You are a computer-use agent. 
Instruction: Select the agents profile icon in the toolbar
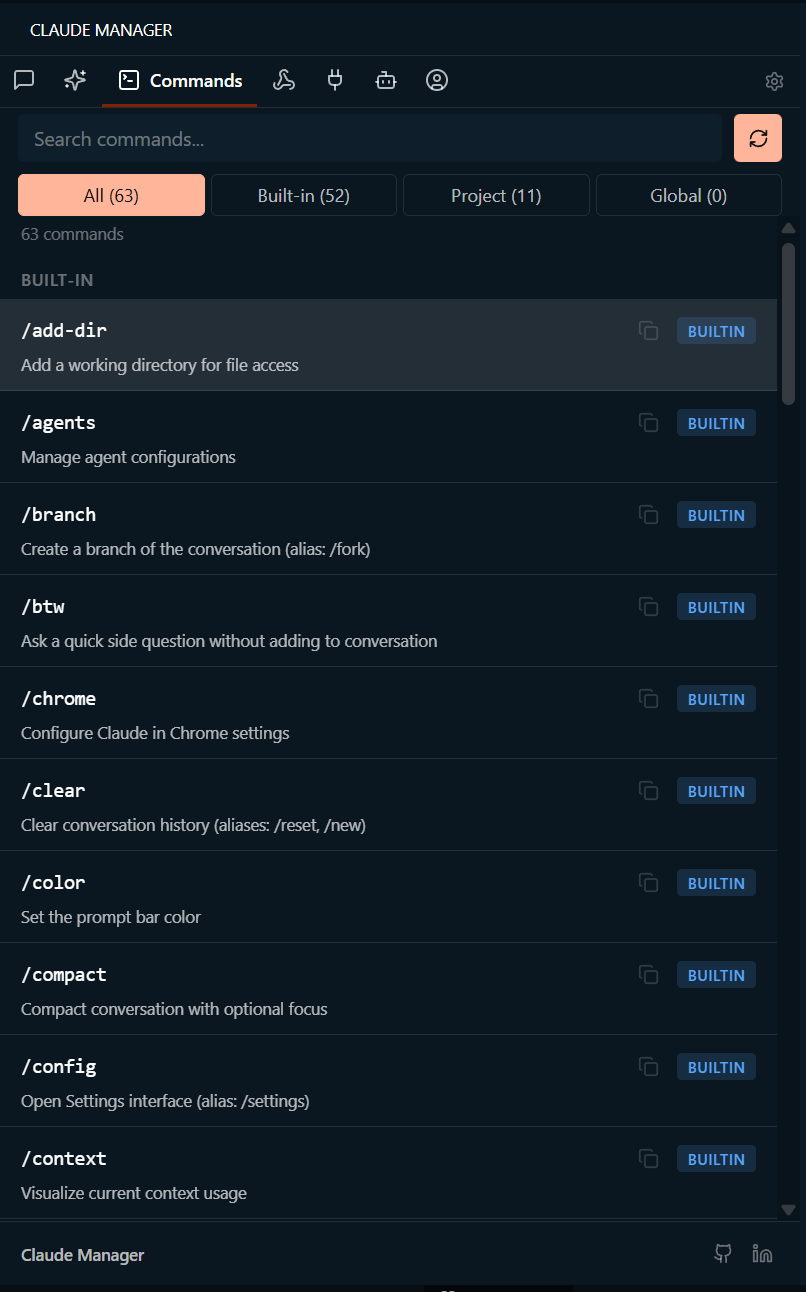437,80
